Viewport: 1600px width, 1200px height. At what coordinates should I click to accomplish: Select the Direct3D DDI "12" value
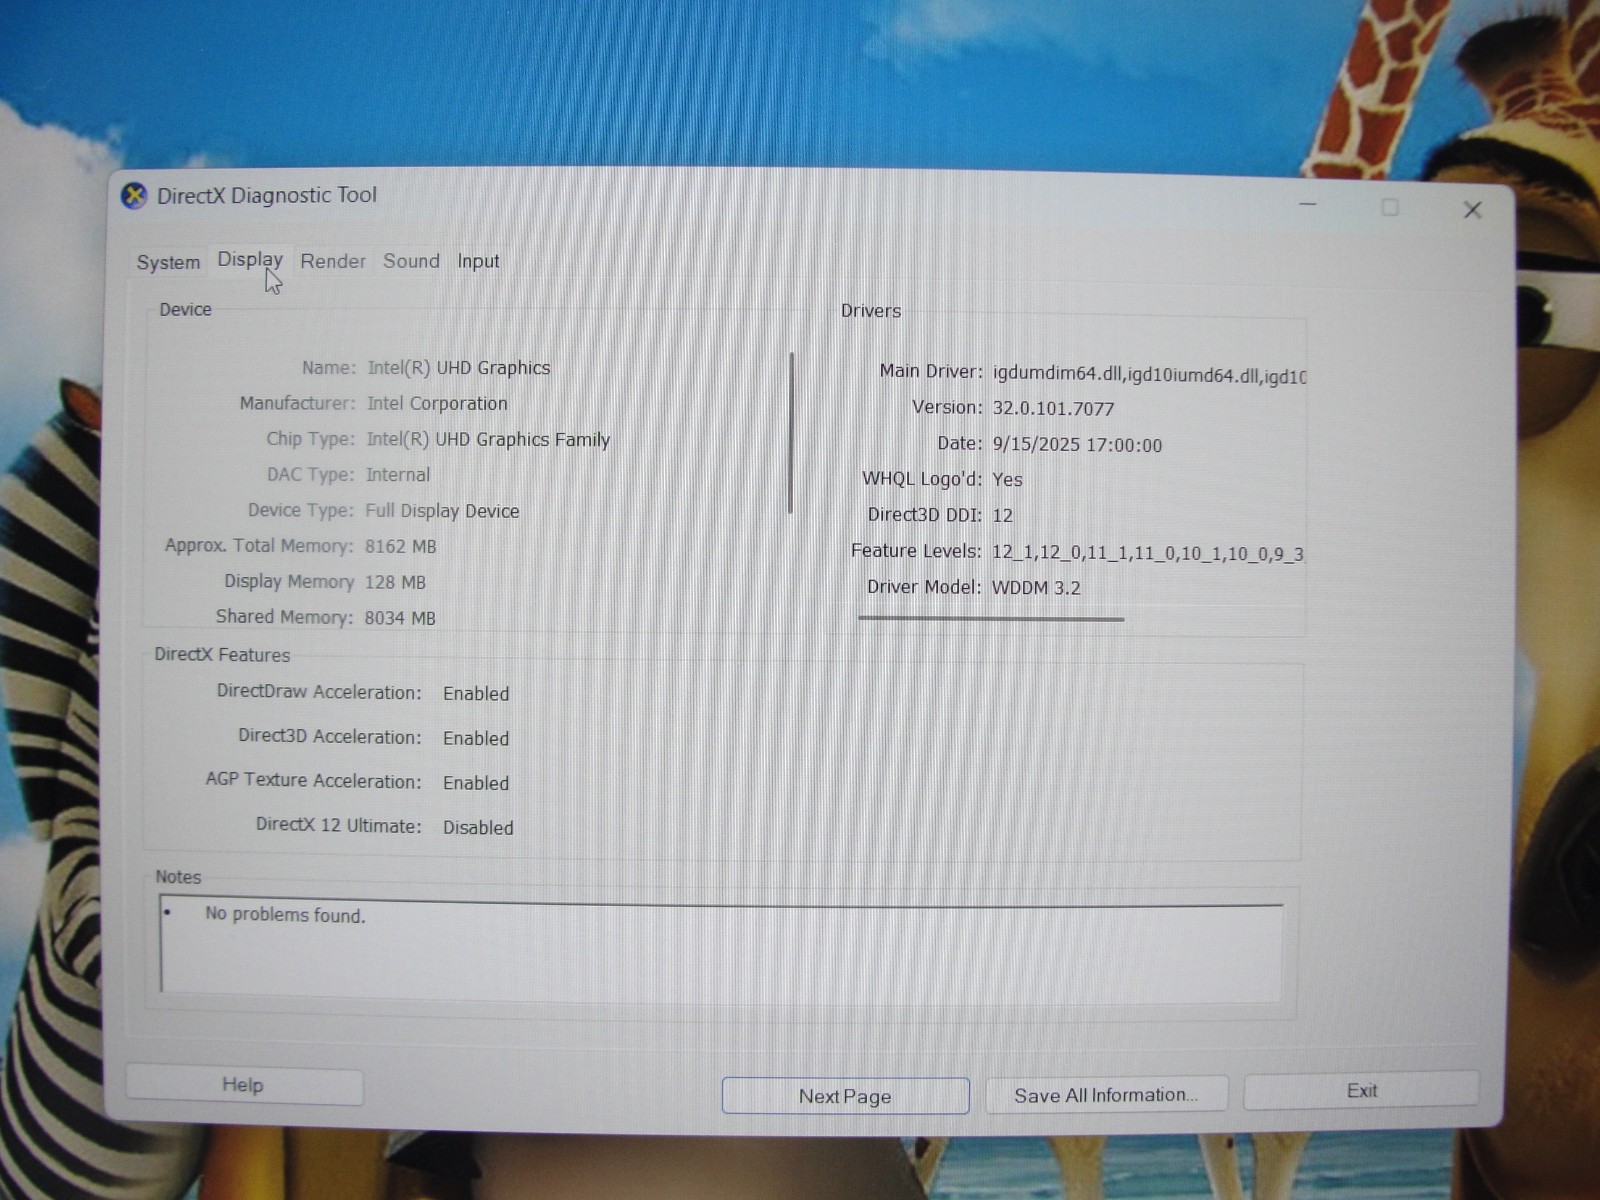1002,516
